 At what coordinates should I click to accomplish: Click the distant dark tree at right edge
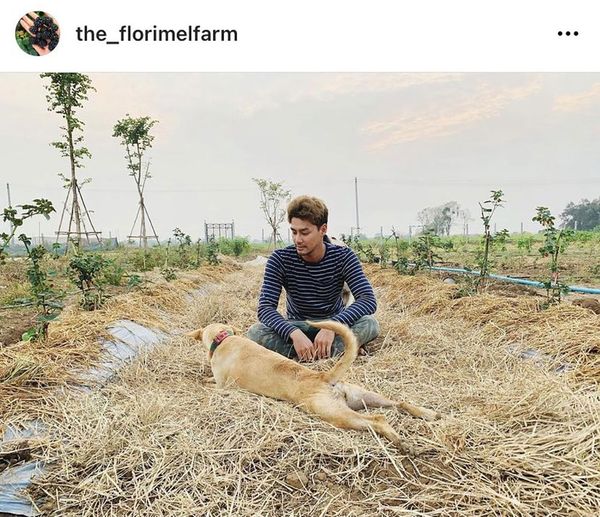(582, 214)
